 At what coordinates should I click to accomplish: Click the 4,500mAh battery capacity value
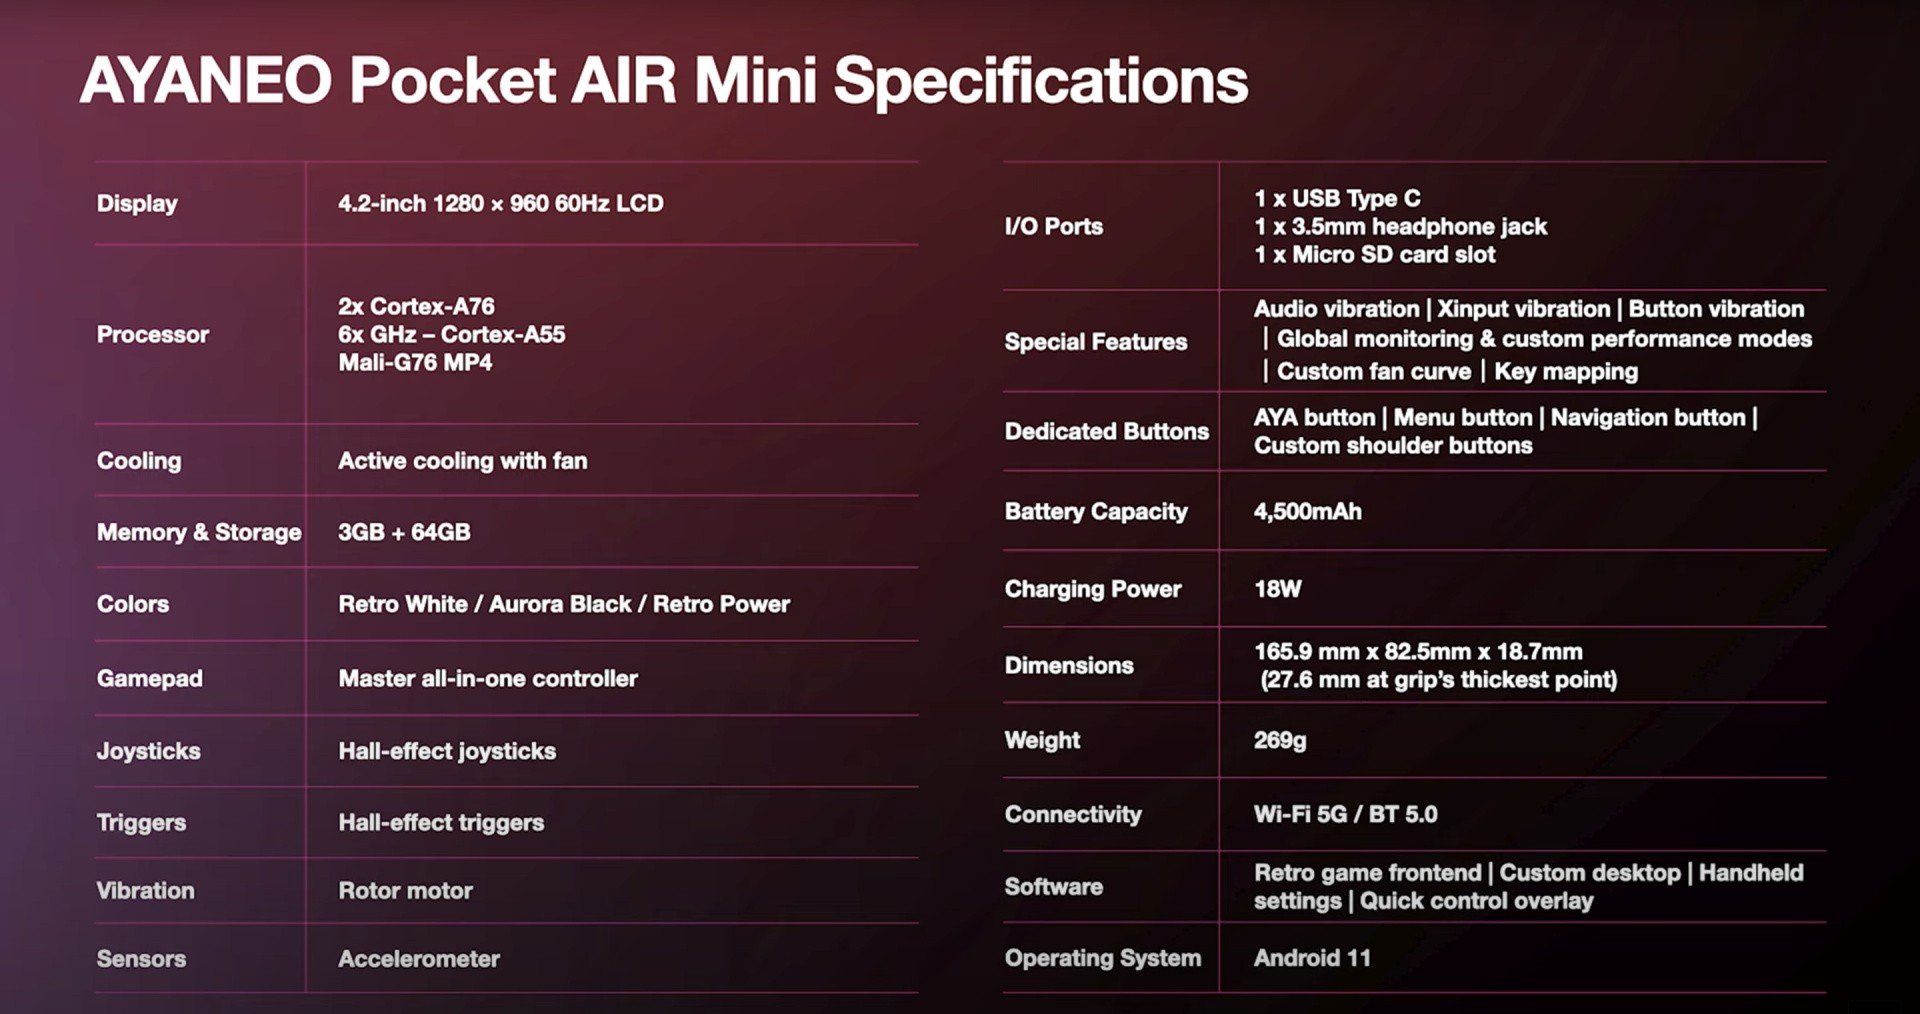pyautogui.click(x=1308, y=511)
